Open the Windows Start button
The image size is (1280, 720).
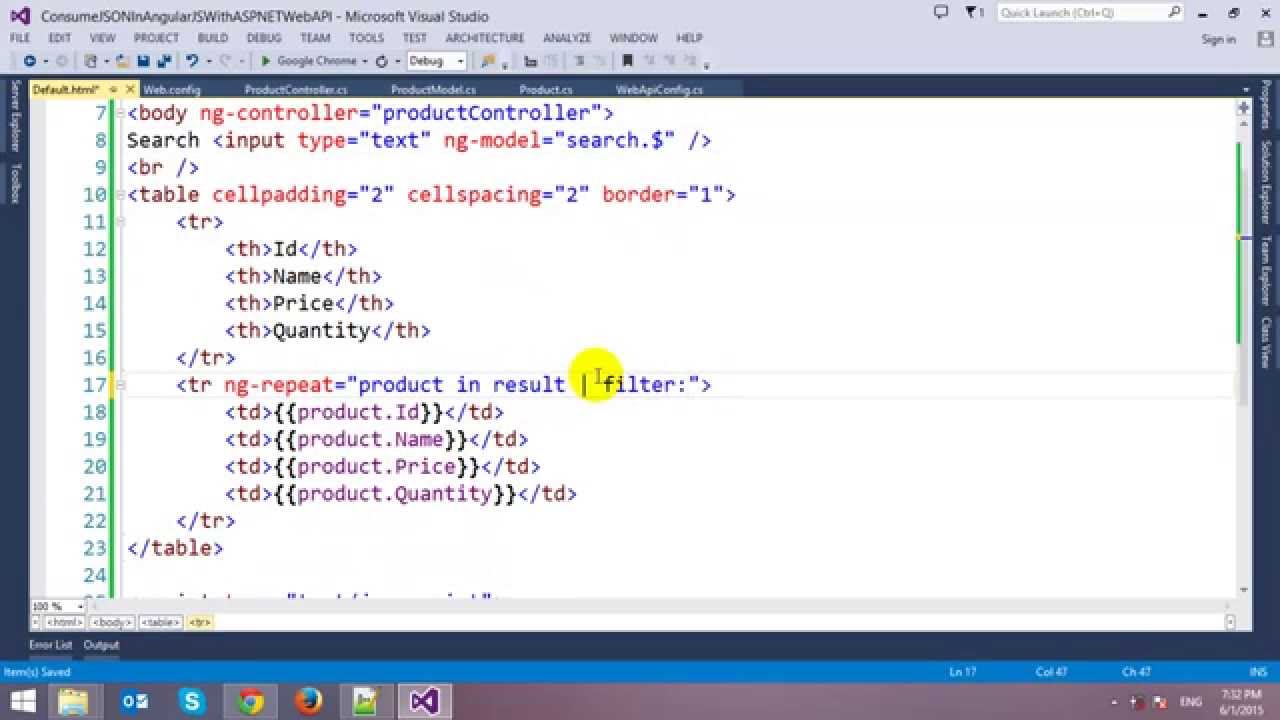23,701
